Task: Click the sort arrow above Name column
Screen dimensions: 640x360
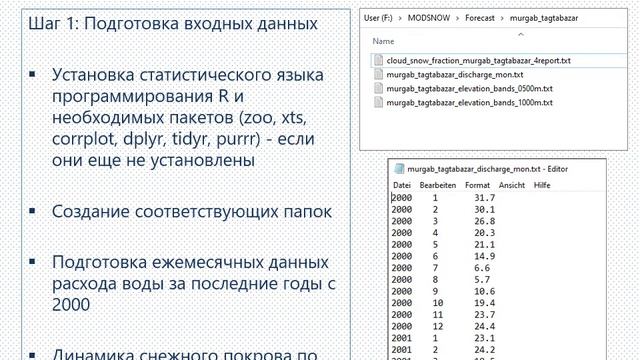Action: (x=521, y=34)
